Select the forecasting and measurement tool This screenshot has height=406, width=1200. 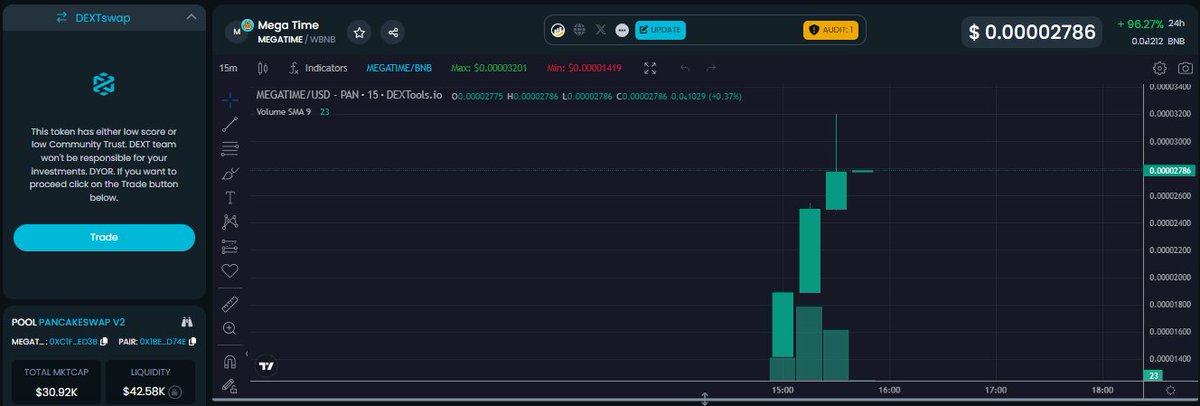(x=230, y=246)
